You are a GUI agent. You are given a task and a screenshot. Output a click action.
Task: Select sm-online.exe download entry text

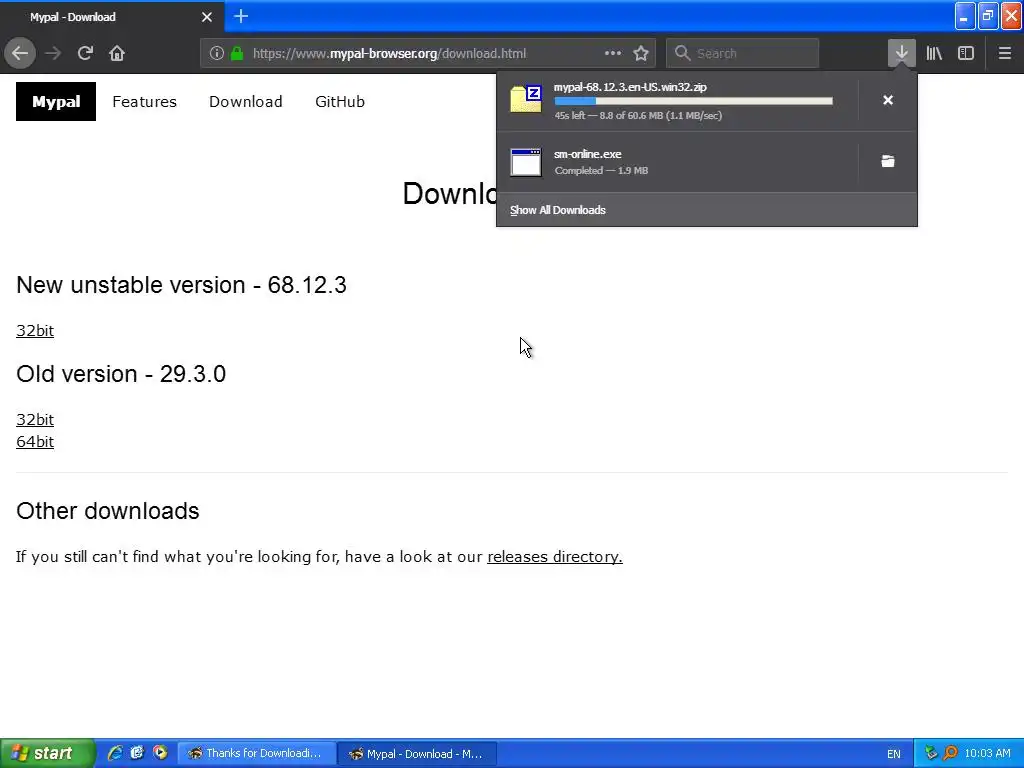588,154
